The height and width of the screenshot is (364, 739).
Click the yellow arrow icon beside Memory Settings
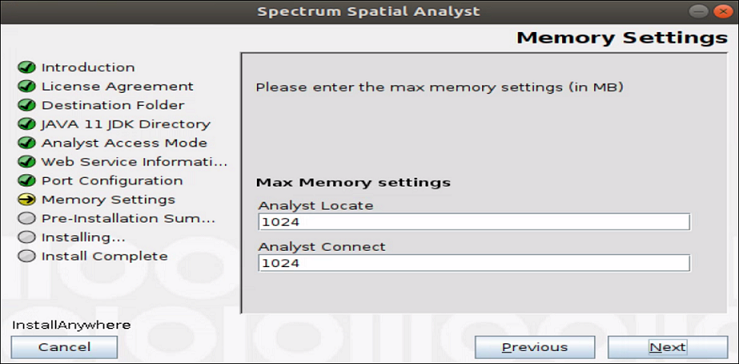coord(27,199)
